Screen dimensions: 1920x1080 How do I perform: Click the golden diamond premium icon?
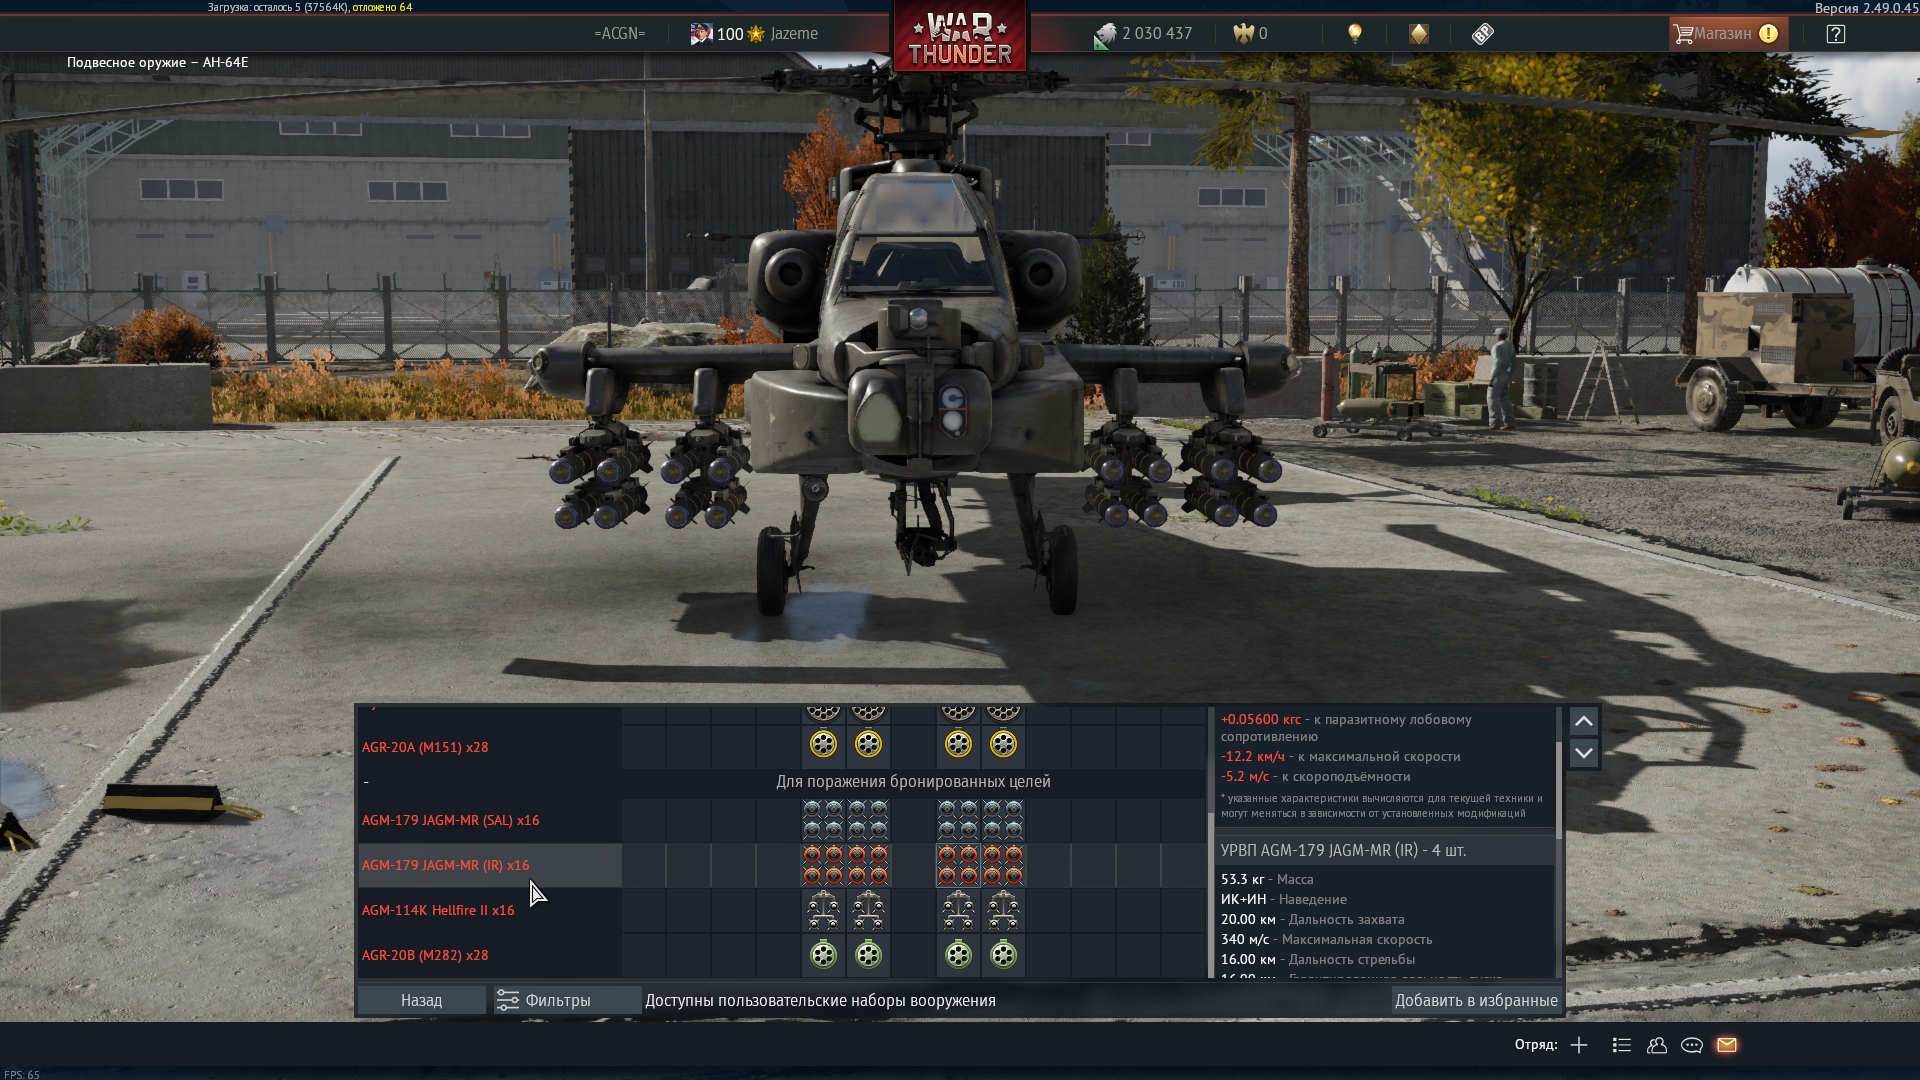1418,33
